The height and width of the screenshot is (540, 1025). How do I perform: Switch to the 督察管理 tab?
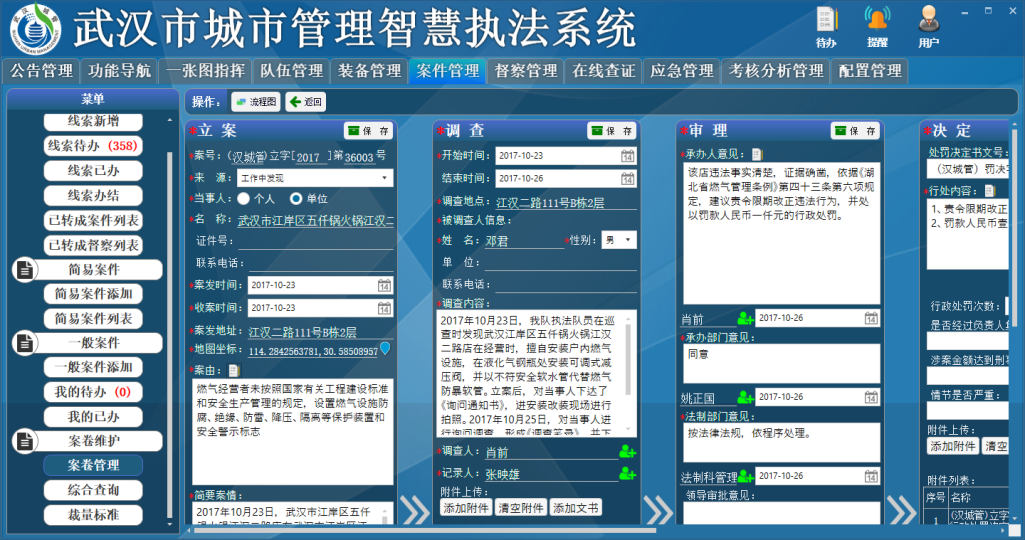[526, 71]
